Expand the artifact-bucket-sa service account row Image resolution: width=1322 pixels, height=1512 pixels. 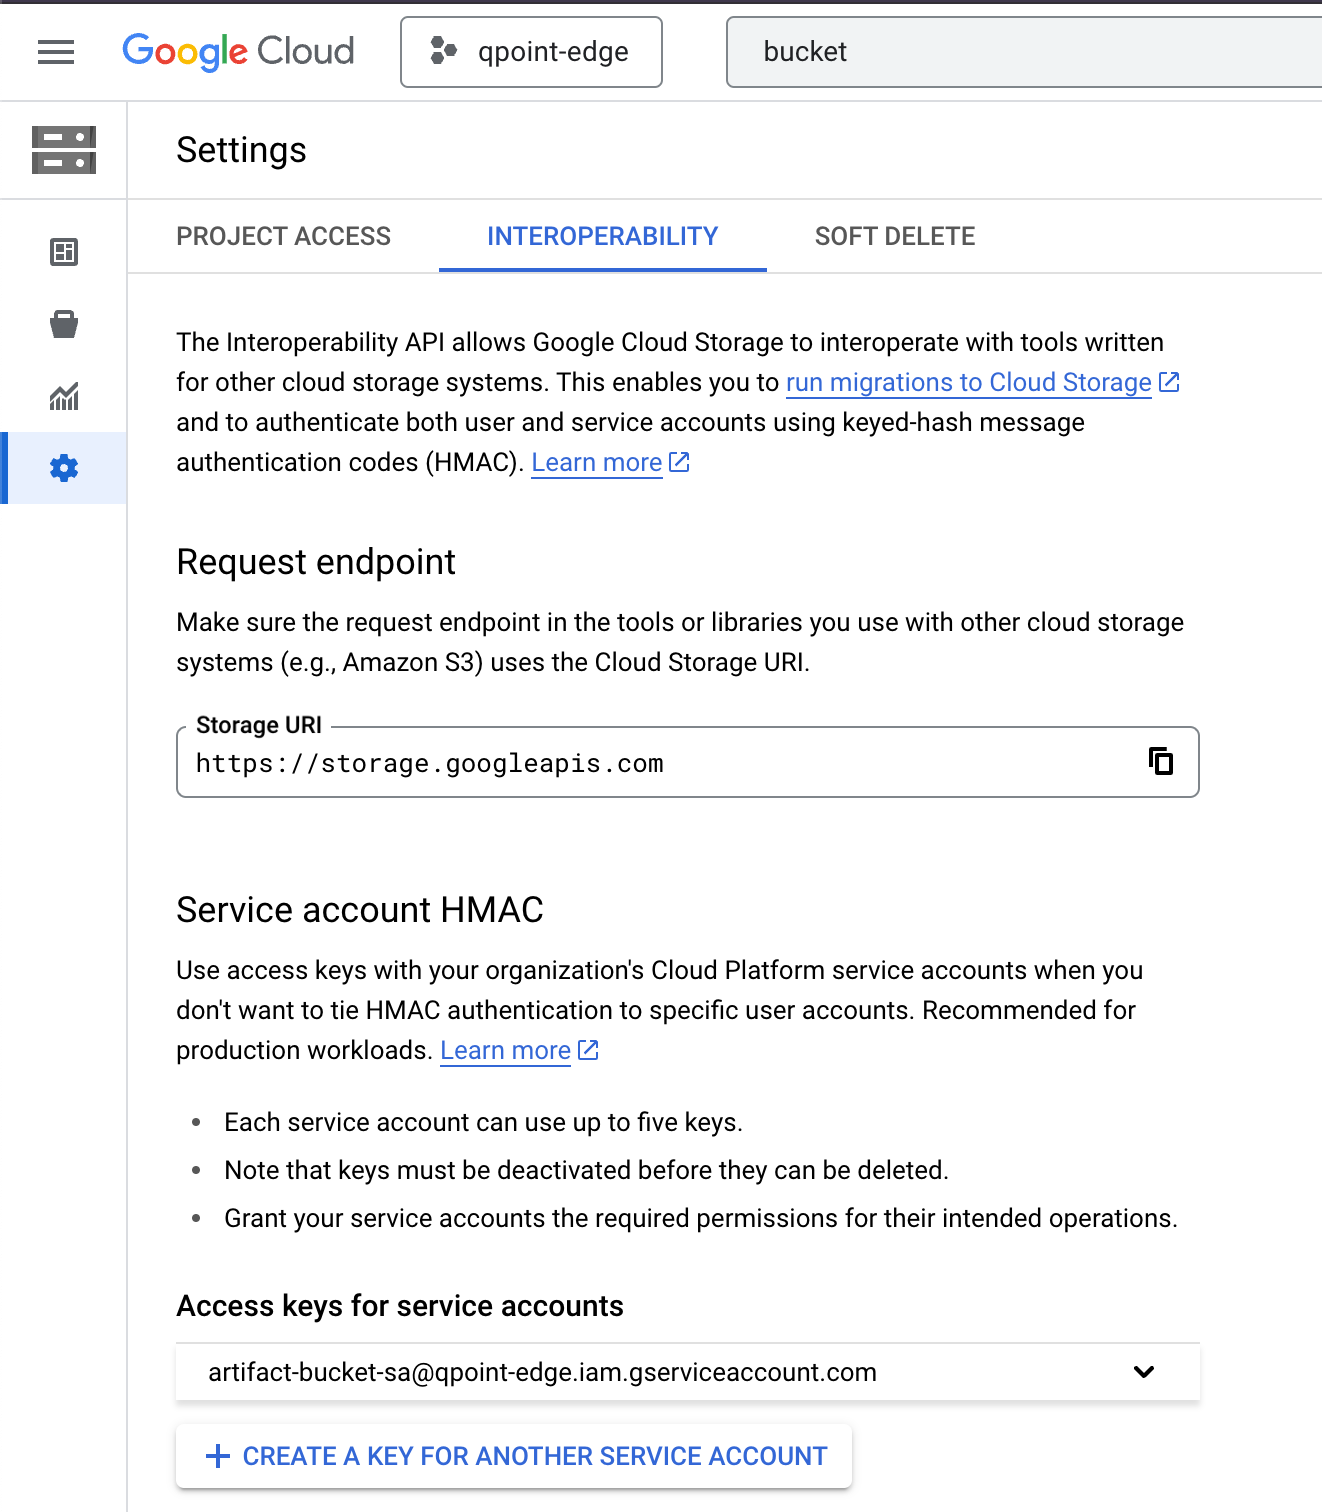688,1372
